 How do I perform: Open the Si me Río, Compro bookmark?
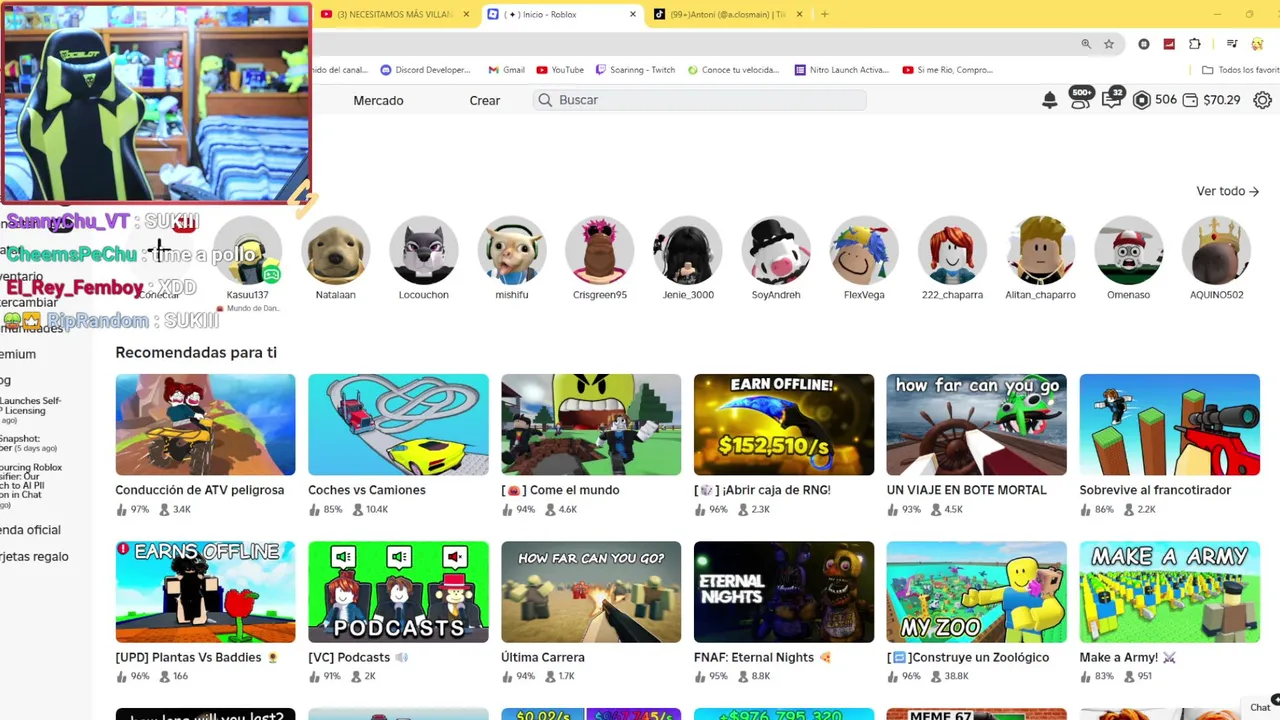[948, 70]
